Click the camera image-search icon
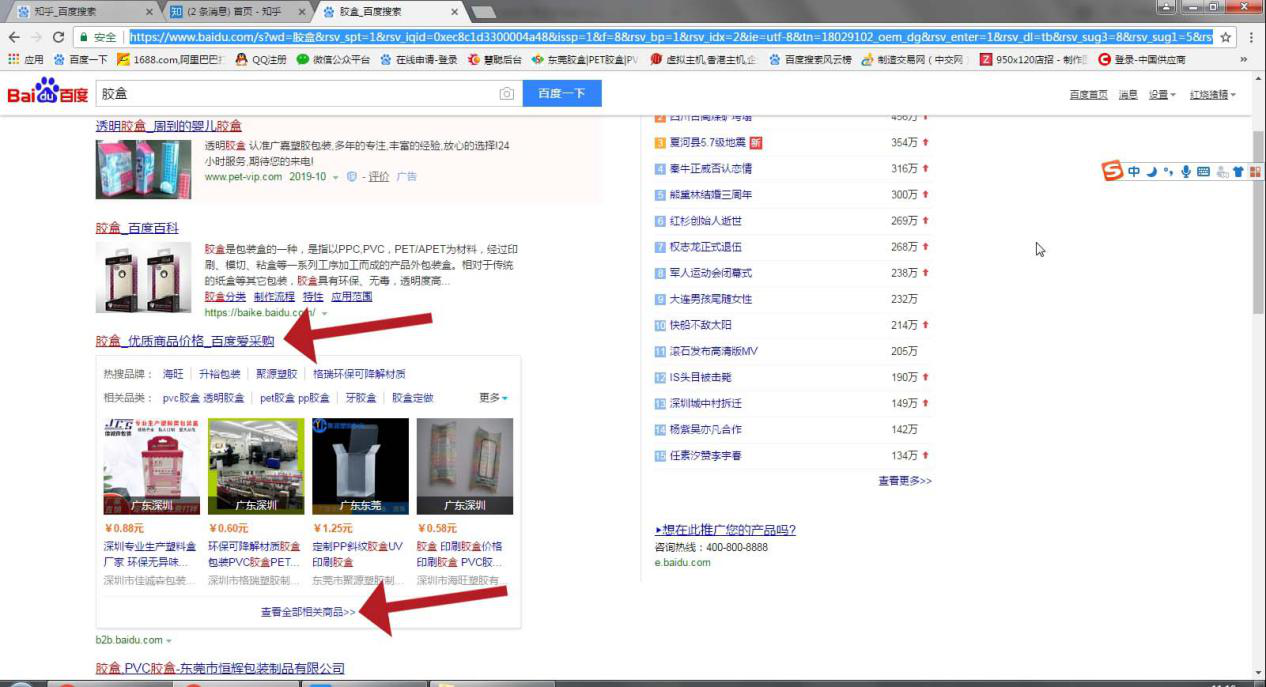 tap(507, 93)
